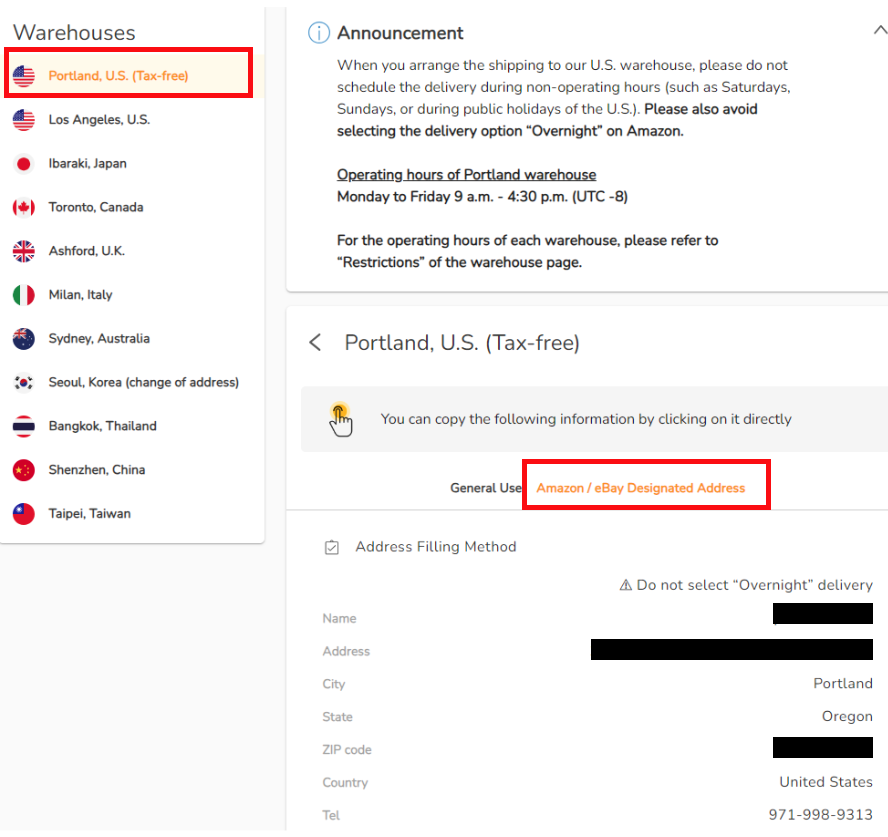Click the Thailand flag icon
This screenshot has height=837, width=888.
coord(24,427)
